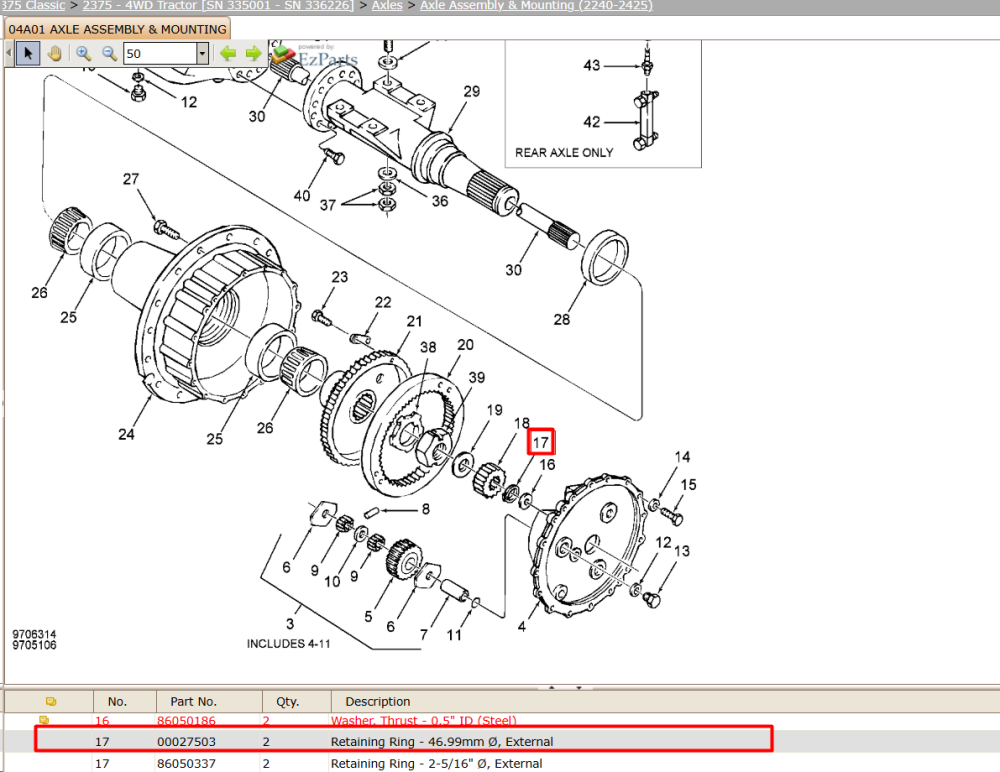Sort by the No. column header

click(117, 701)
